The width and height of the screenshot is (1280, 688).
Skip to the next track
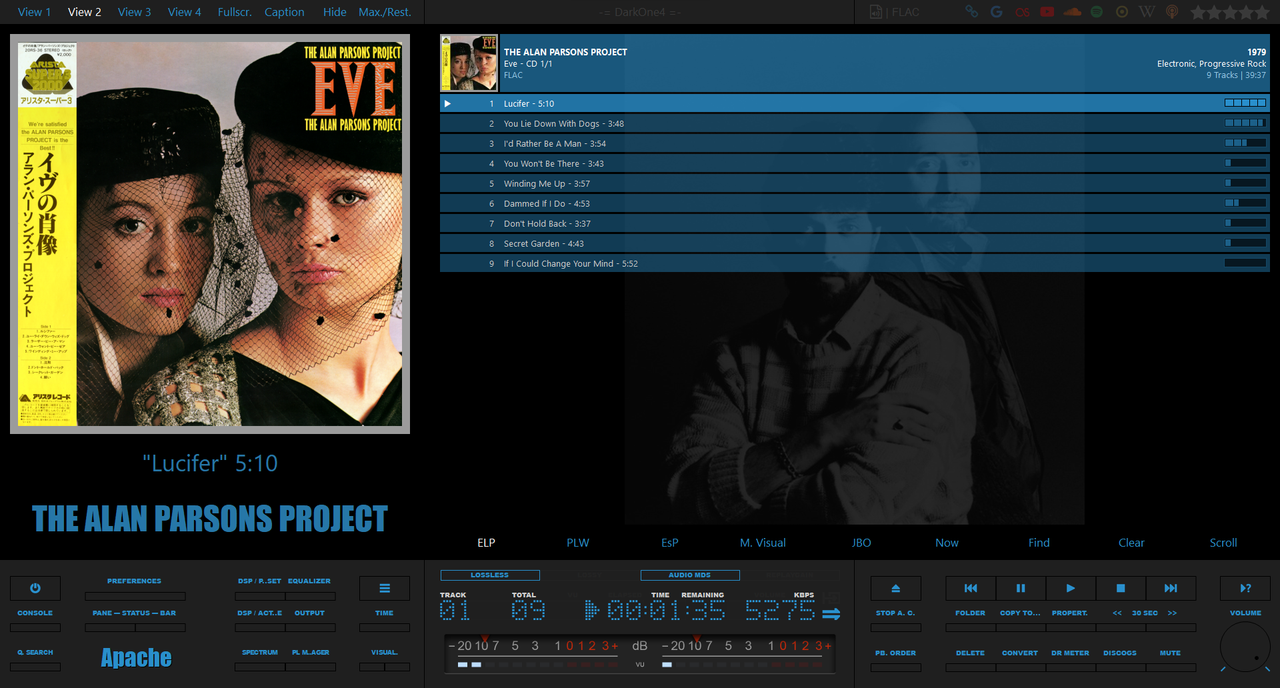[x=1170, y=588]
